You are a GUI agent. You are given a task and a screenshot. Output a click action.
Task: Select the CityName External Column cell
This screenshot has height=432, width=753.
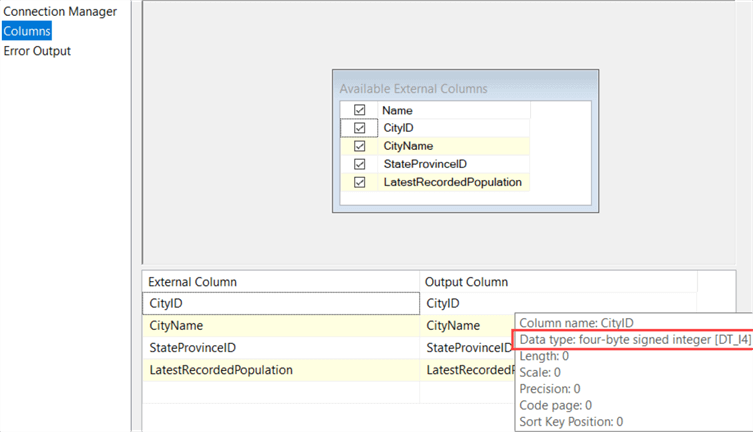click(x=281, y=325)
